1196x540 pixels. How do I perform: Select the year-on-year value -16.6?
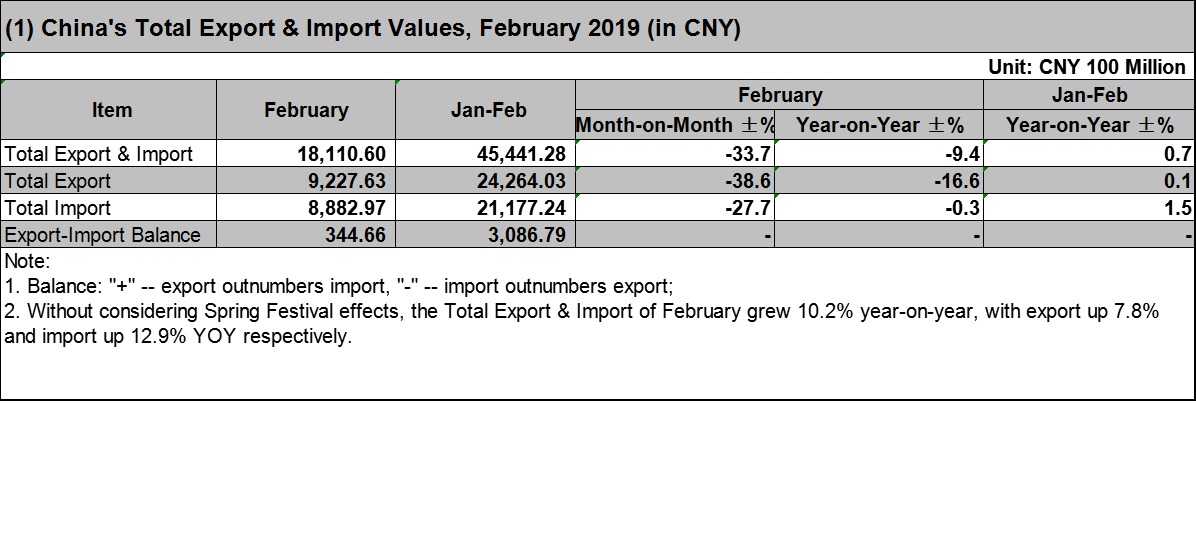[879, 181]
